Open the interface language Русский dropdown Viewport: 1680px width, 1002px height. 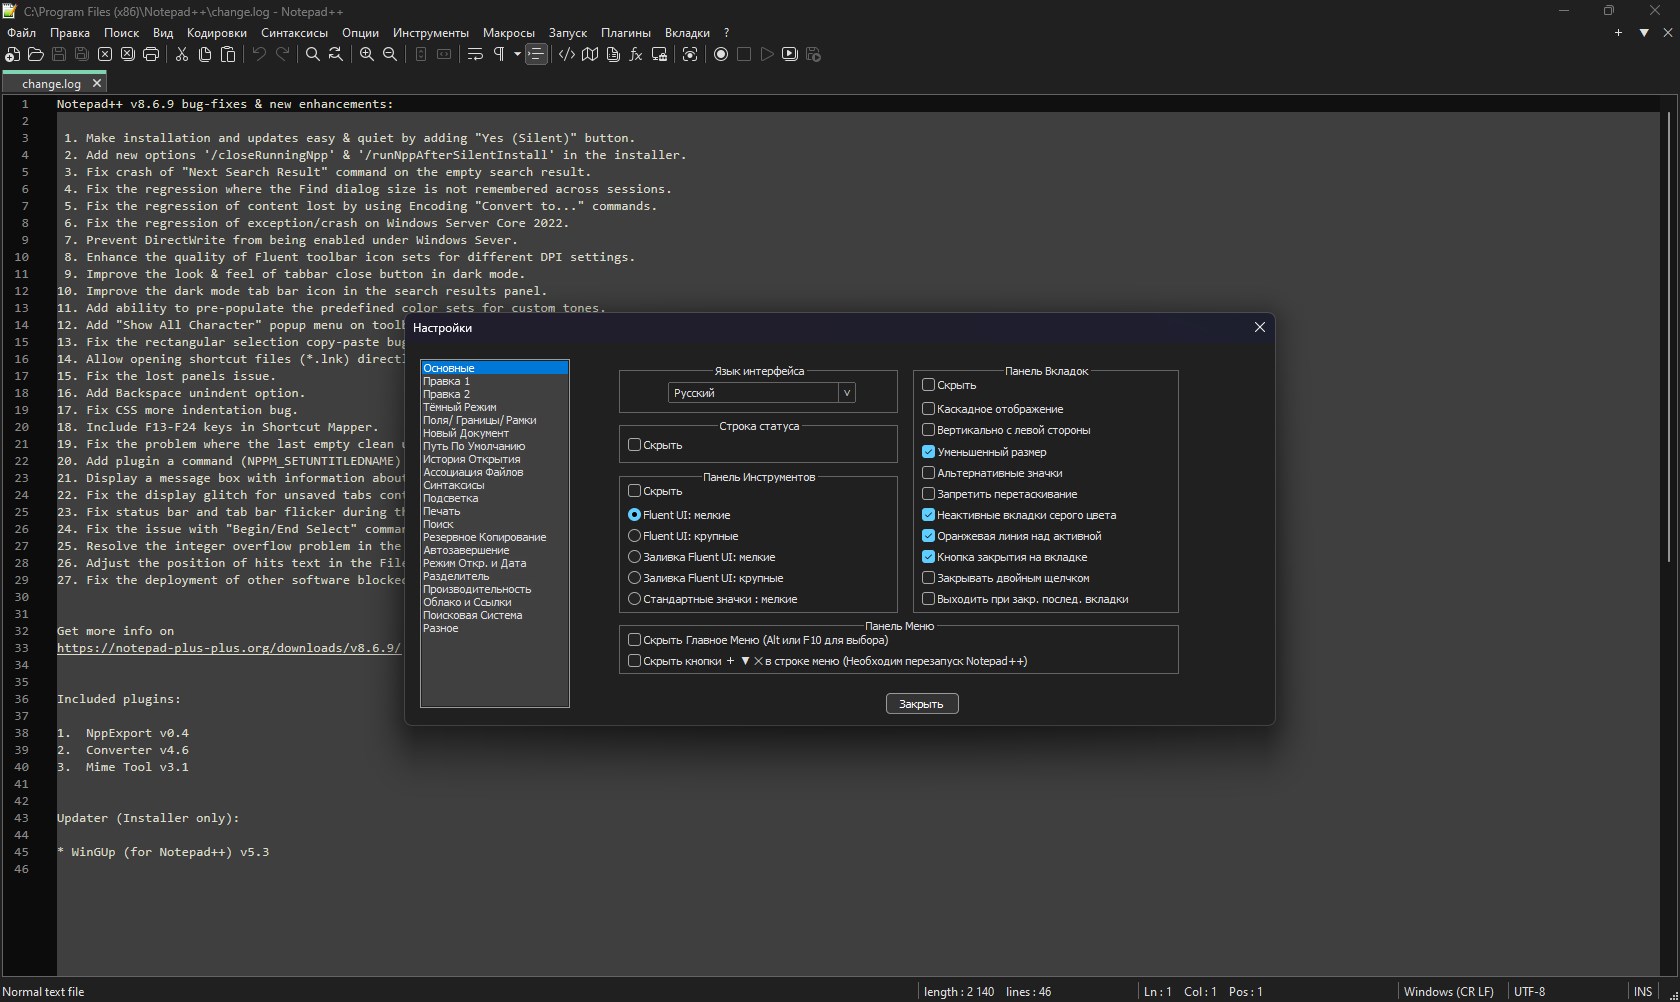[x=761, y=393]
